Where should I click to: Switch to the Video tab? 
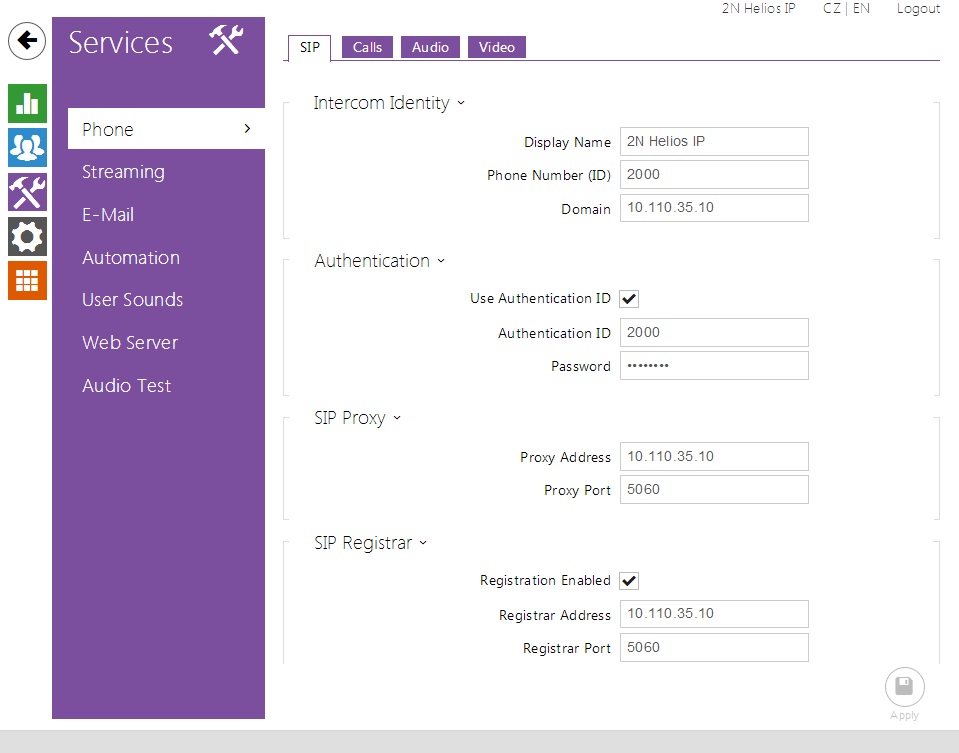(x=496, y=47)
